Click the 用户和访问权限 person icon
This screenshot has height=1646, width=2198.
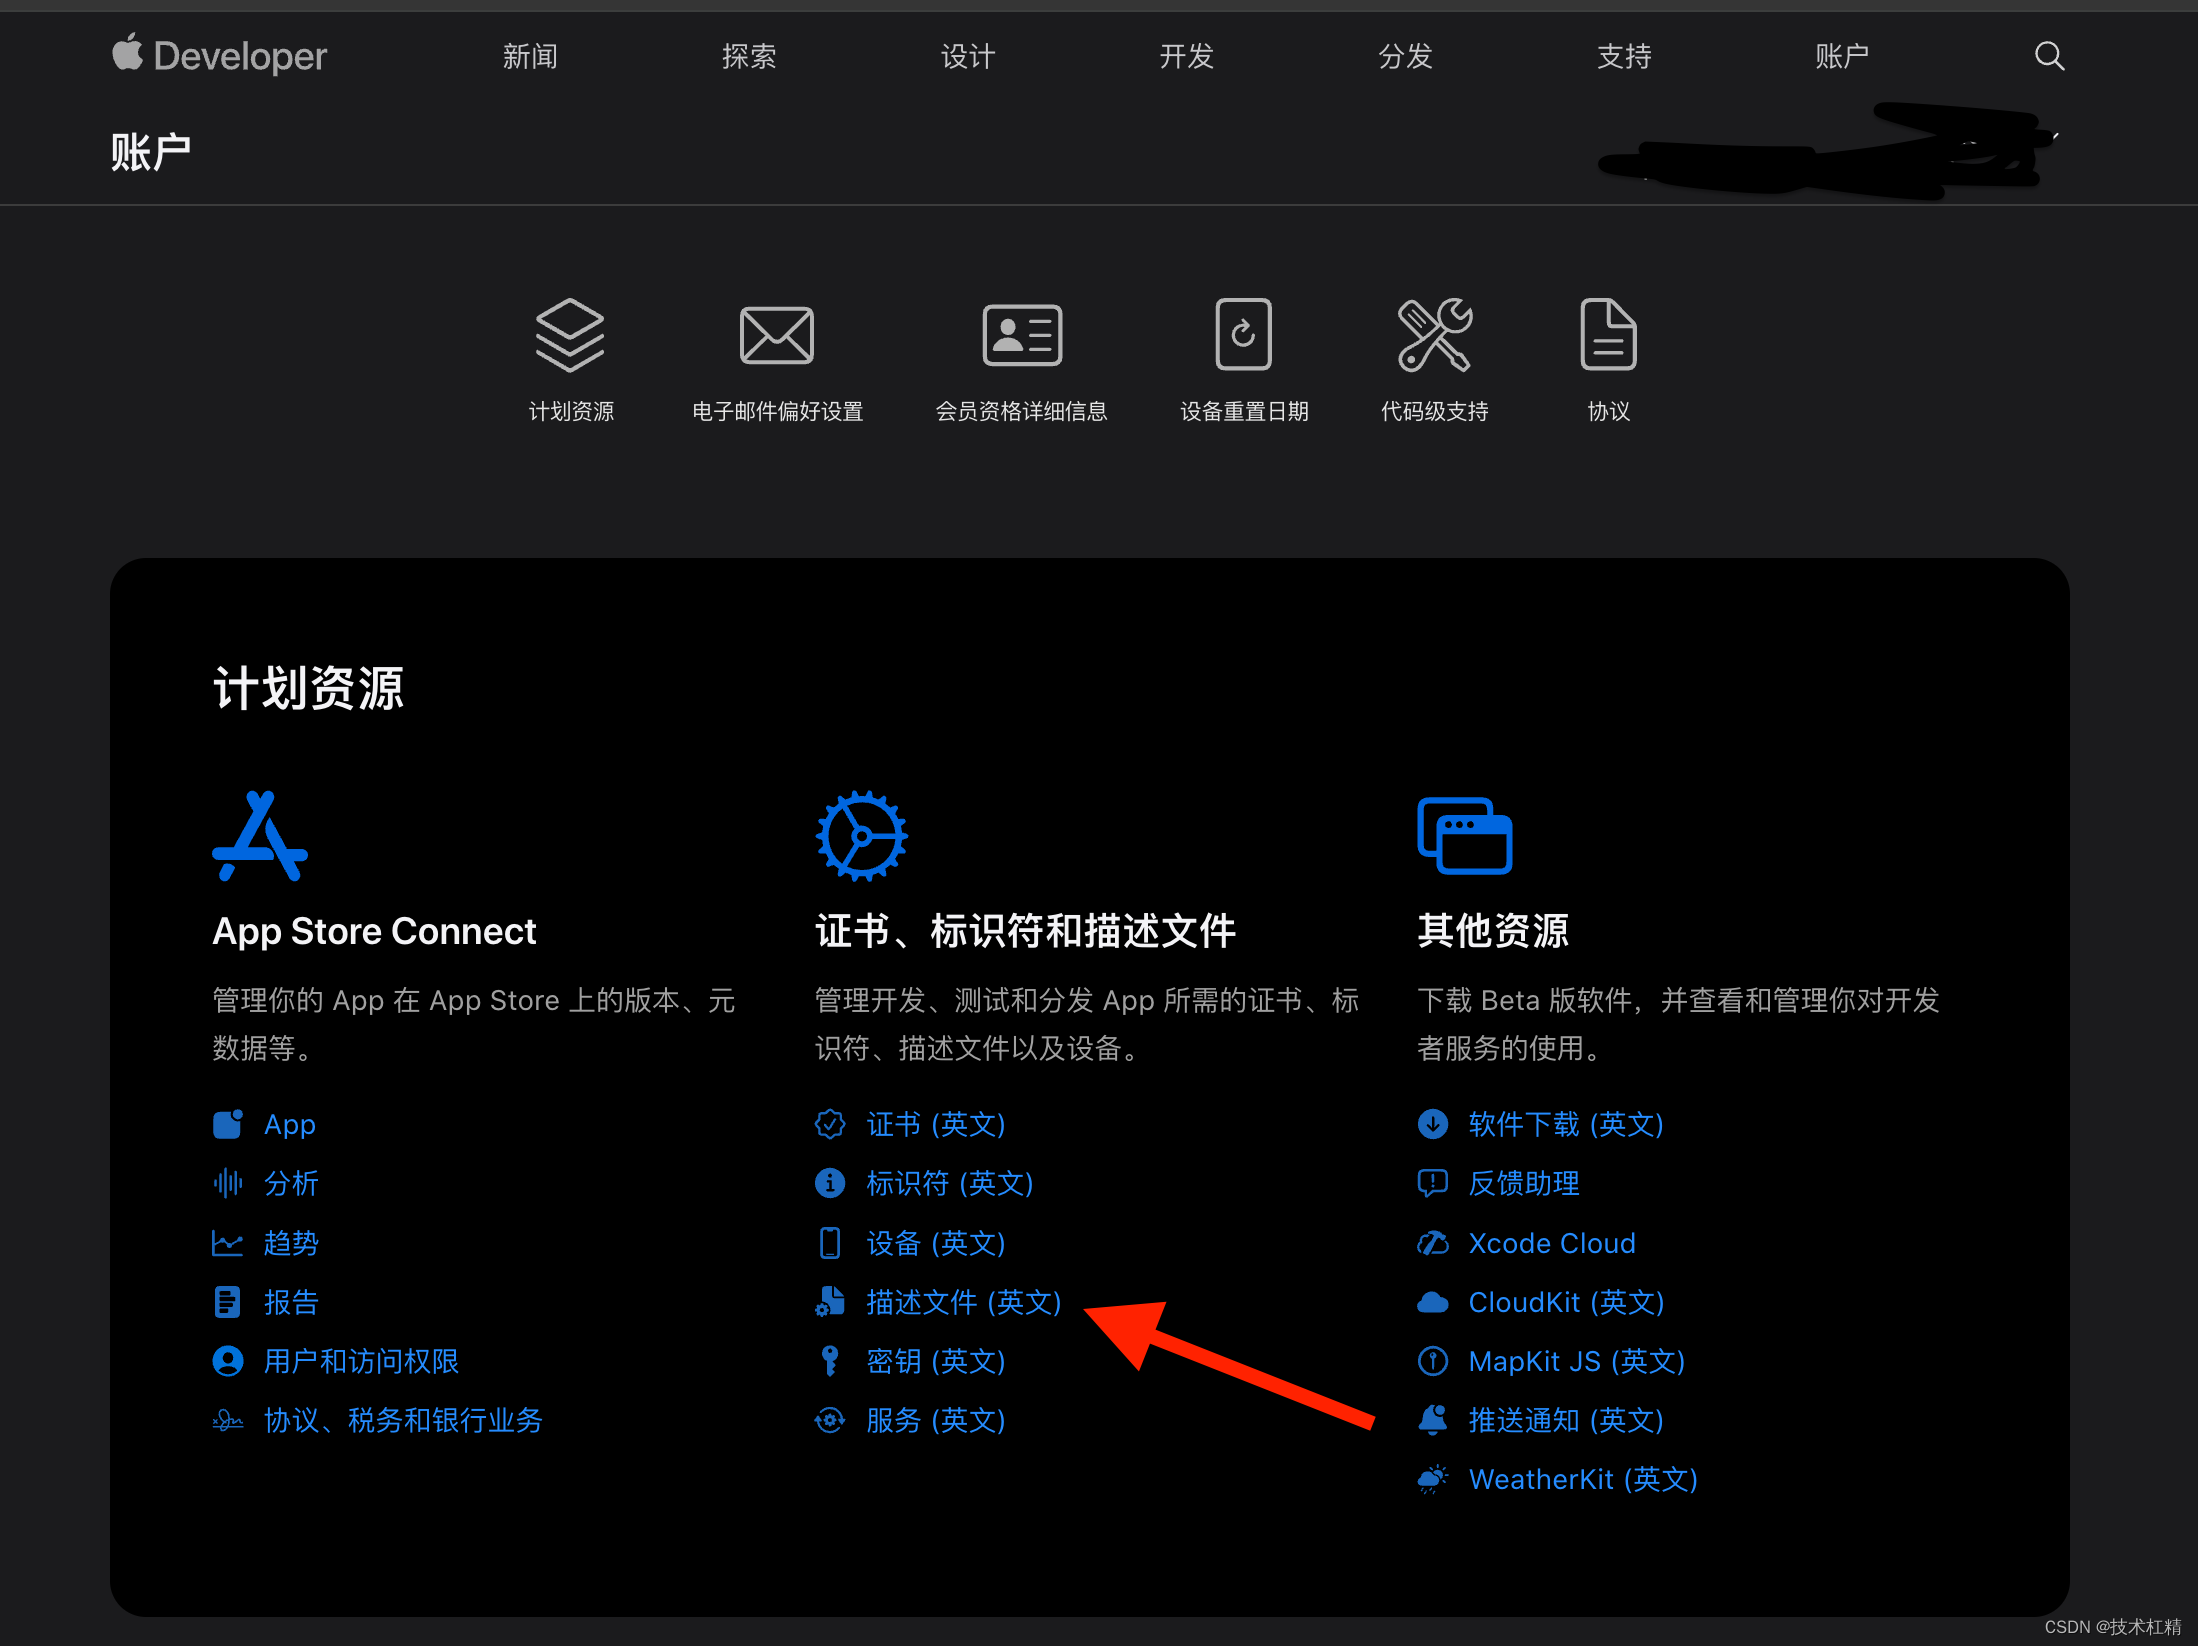click(x=228, y=1361)
